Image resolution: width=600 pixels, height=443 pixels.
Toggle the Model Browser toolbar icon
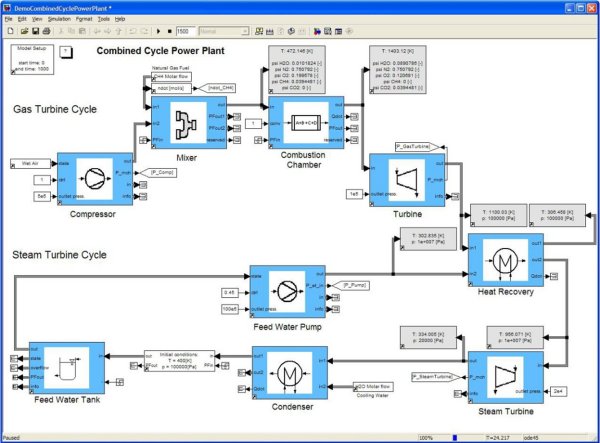[339, 31]
